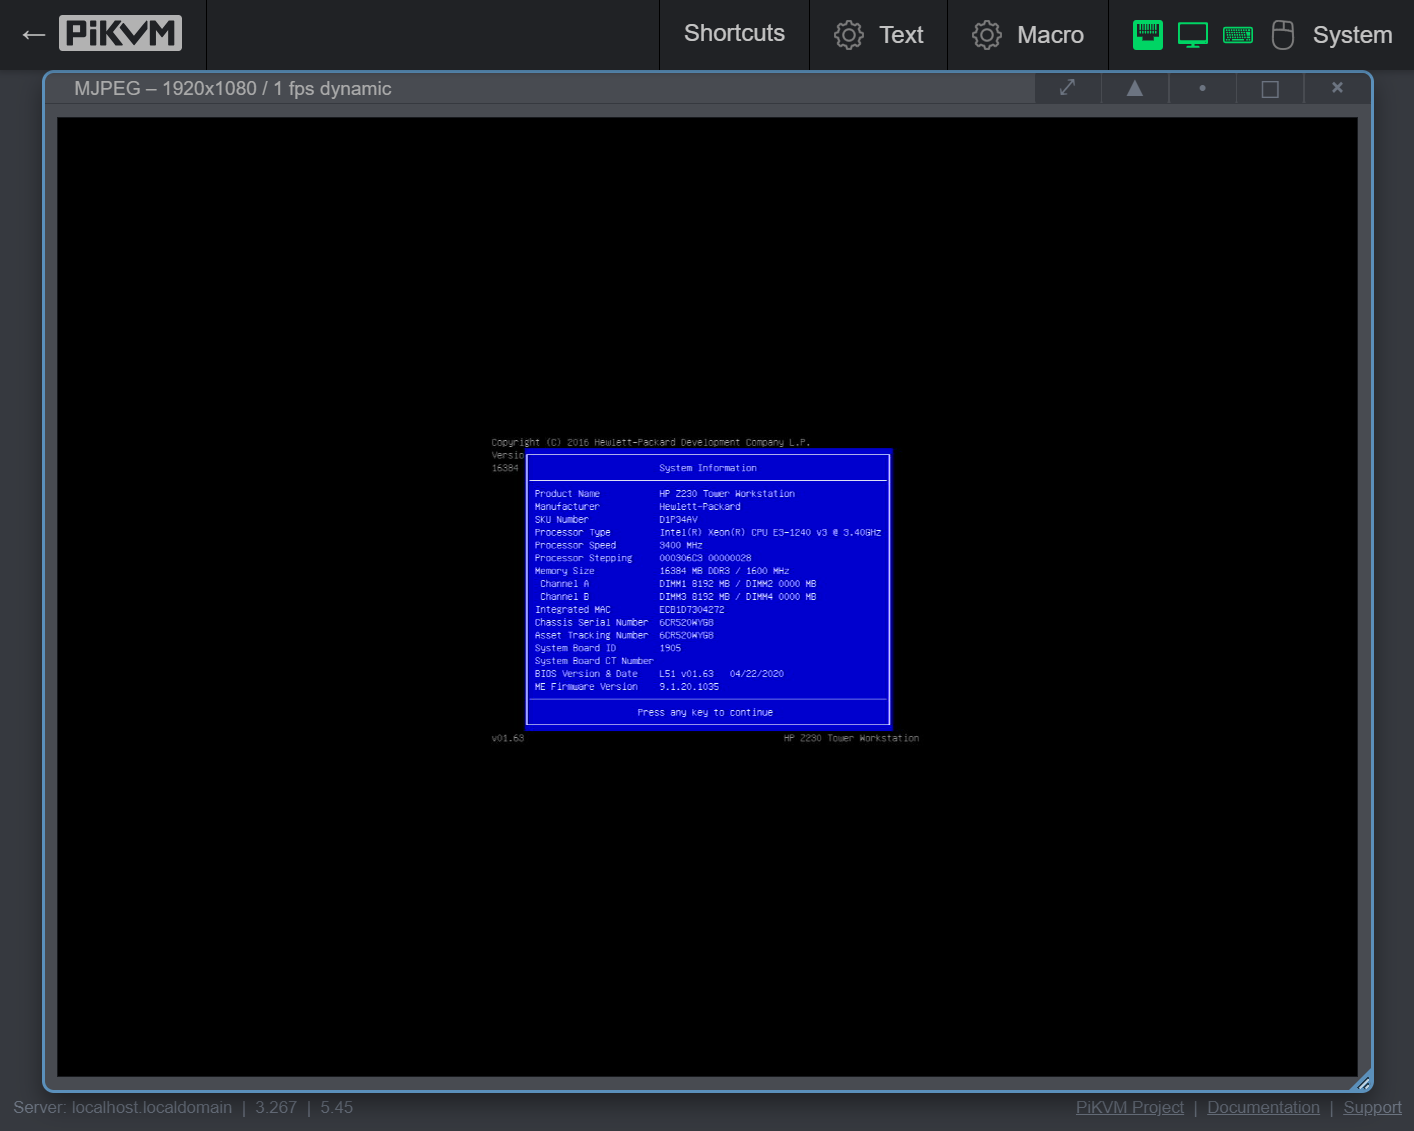This screenshot has height=1131, width=1414.
Task: Click the Channel A DIMM1 memory value
Action: click(737, 584)
